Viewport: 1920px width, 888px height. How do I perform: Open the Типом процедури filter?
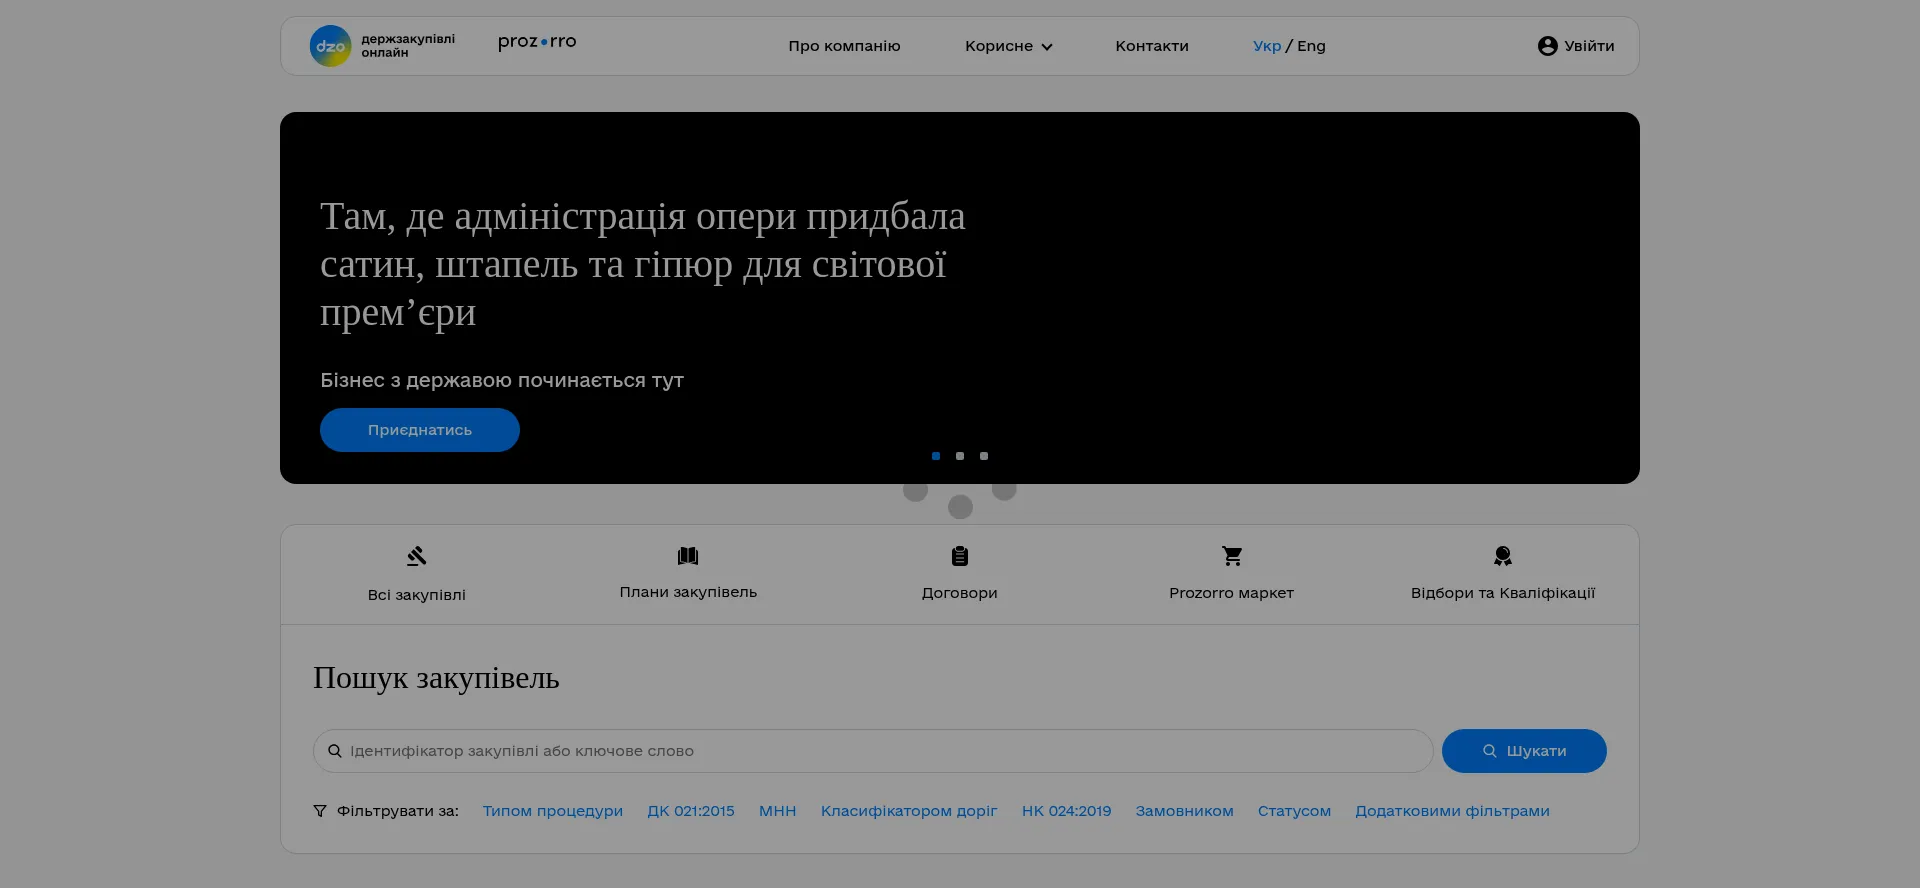coord(552,811)
